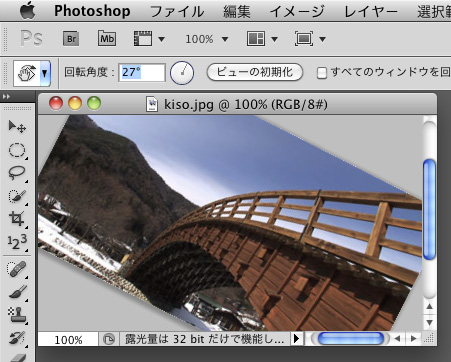Select the Spot Healing Brush tool
The width and height of the screenshot is (451, 362).
[x=17, y=269]
